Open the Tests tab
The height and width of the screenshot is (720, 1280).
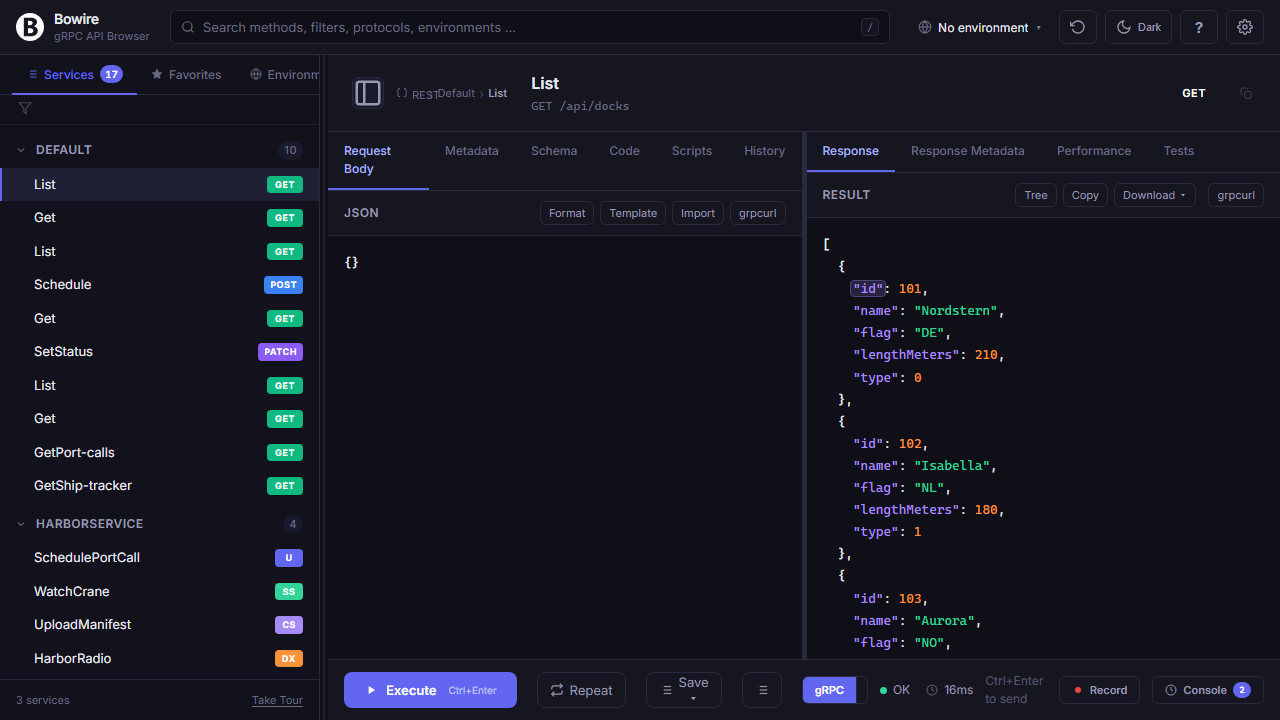(1179, 151)
